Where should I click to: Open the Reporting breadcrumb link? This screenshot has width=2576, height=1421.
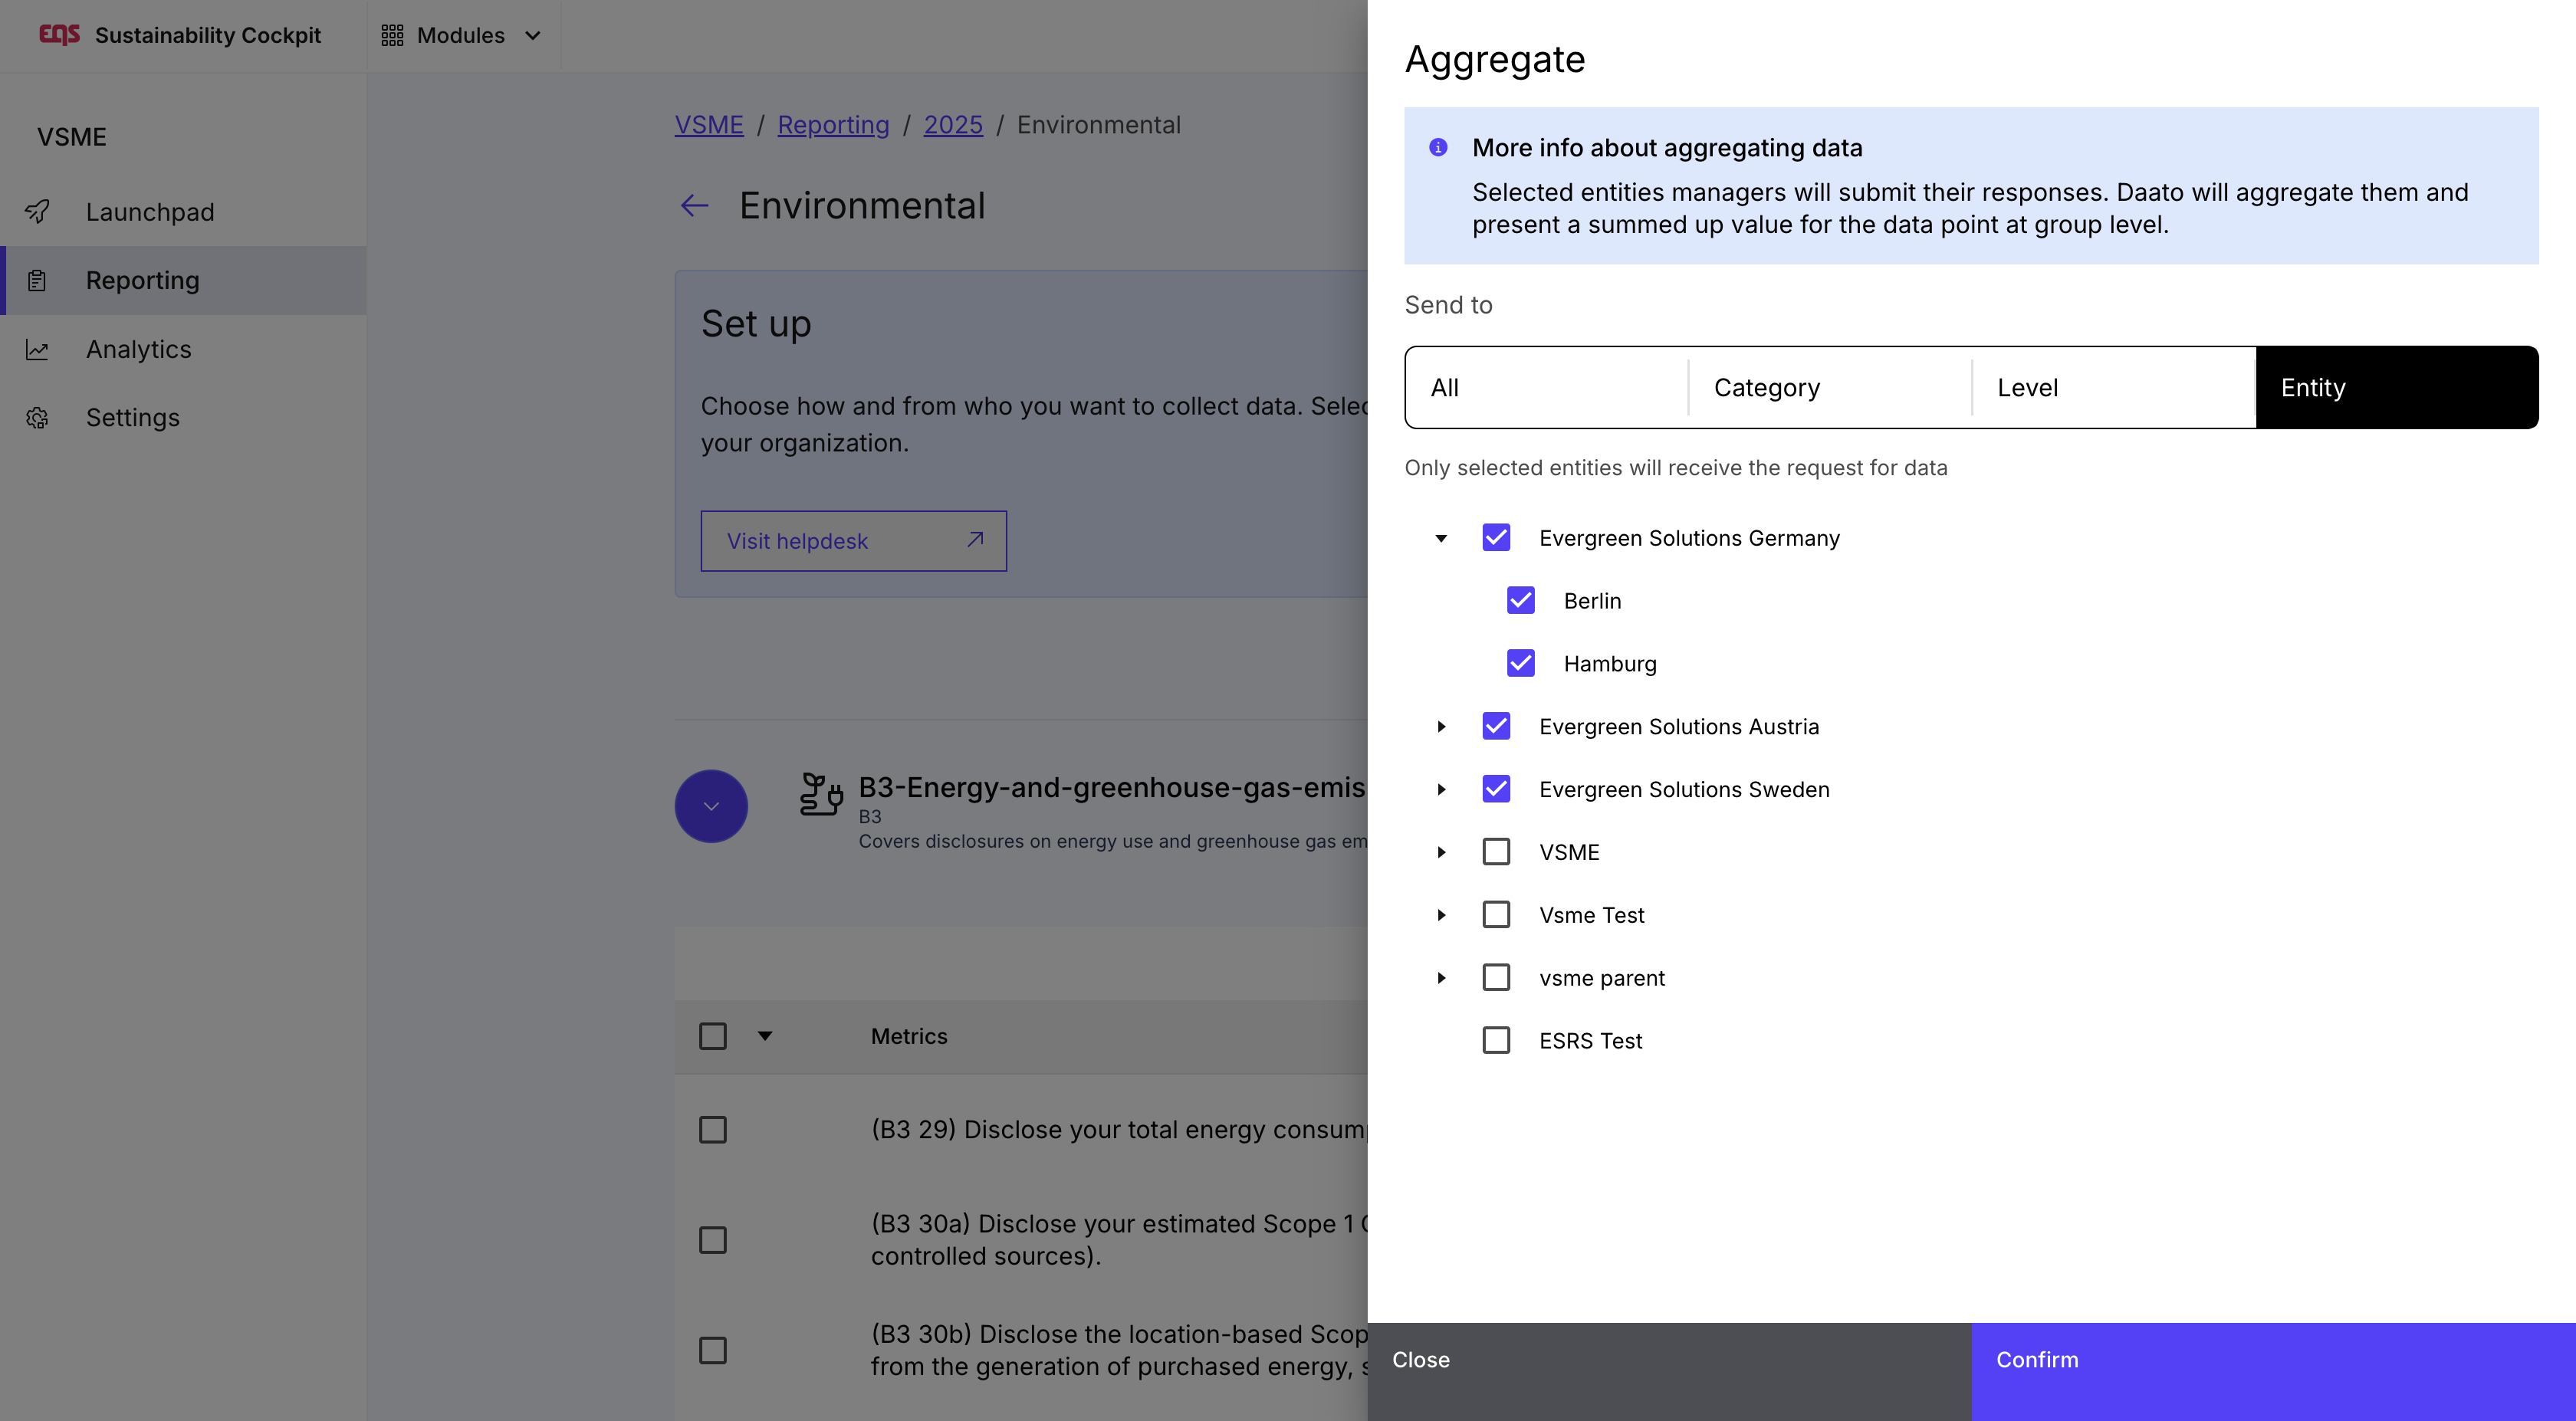click(833, 125)
